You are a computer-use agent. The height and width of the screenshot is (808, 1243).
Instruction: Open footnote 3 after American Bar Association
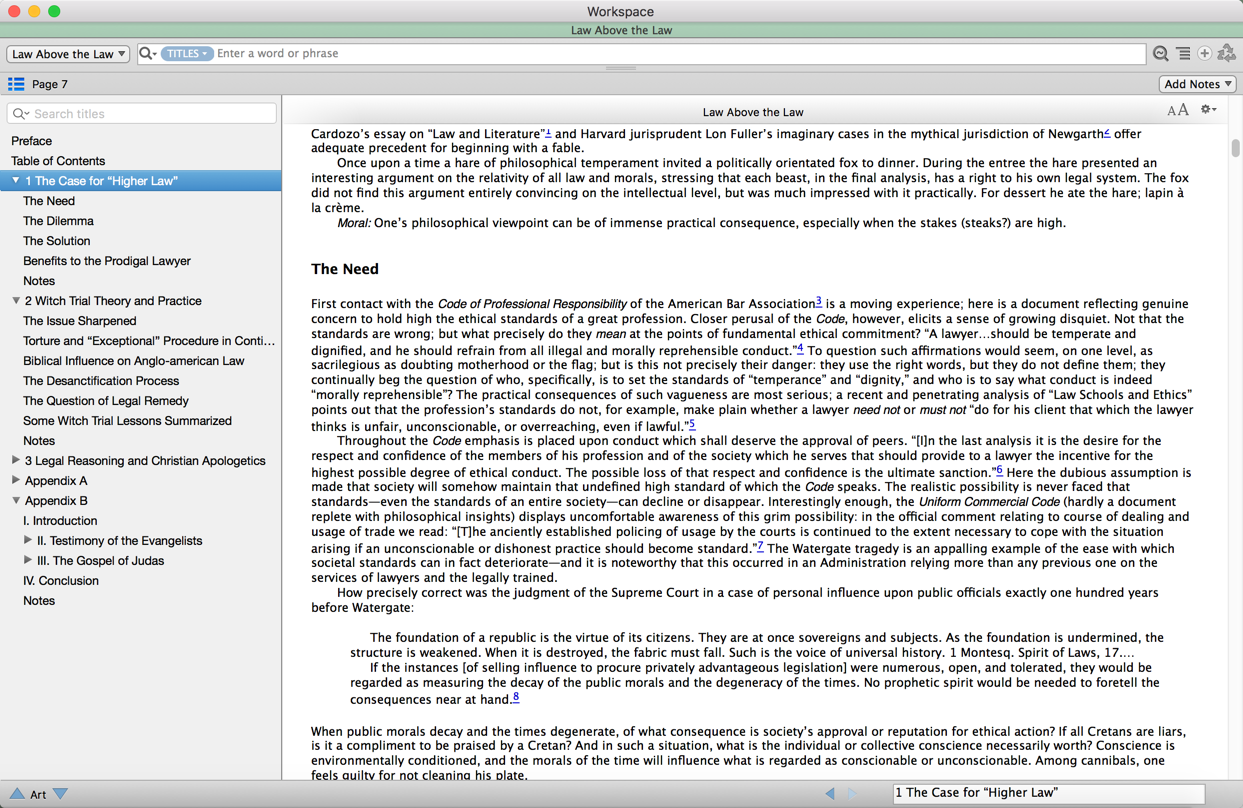(819, 301)
